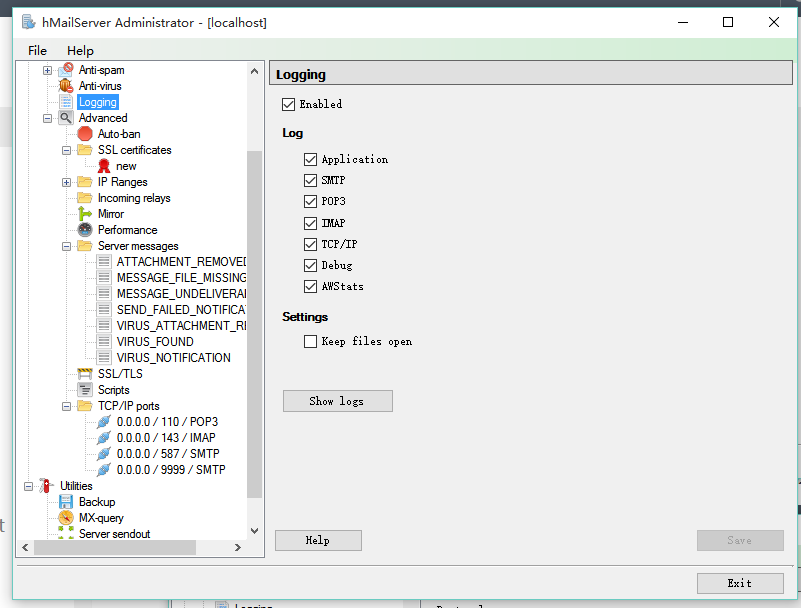Screen dimensions: 801x608
Task: Click the Anti-virus bug icon
Action: pos(66,86)
